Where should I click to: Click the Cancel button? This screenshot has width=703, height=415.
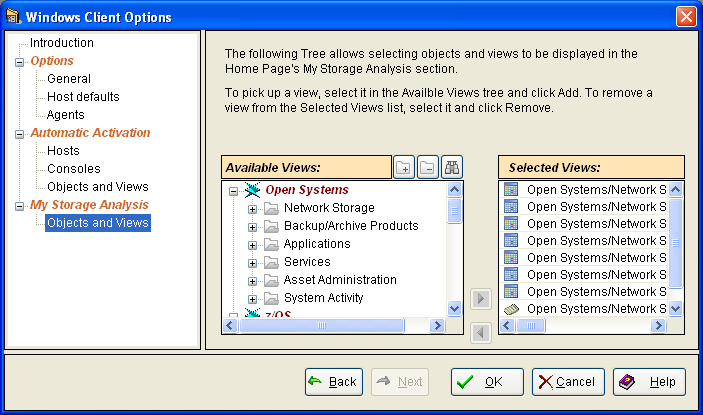coord(568,382)
